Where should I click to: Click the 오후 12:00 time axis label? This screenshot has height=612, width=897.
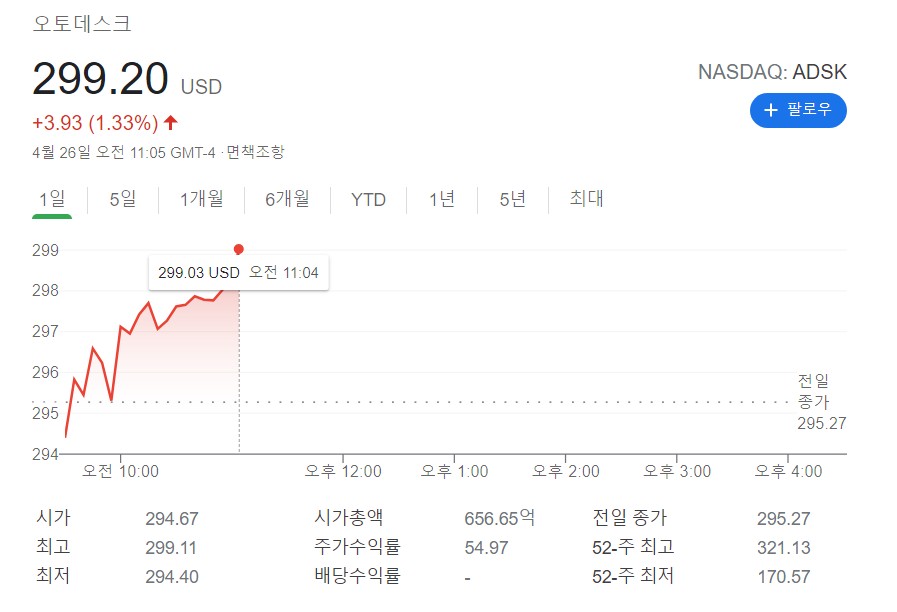pyautogui.click(x=344, y=471)
